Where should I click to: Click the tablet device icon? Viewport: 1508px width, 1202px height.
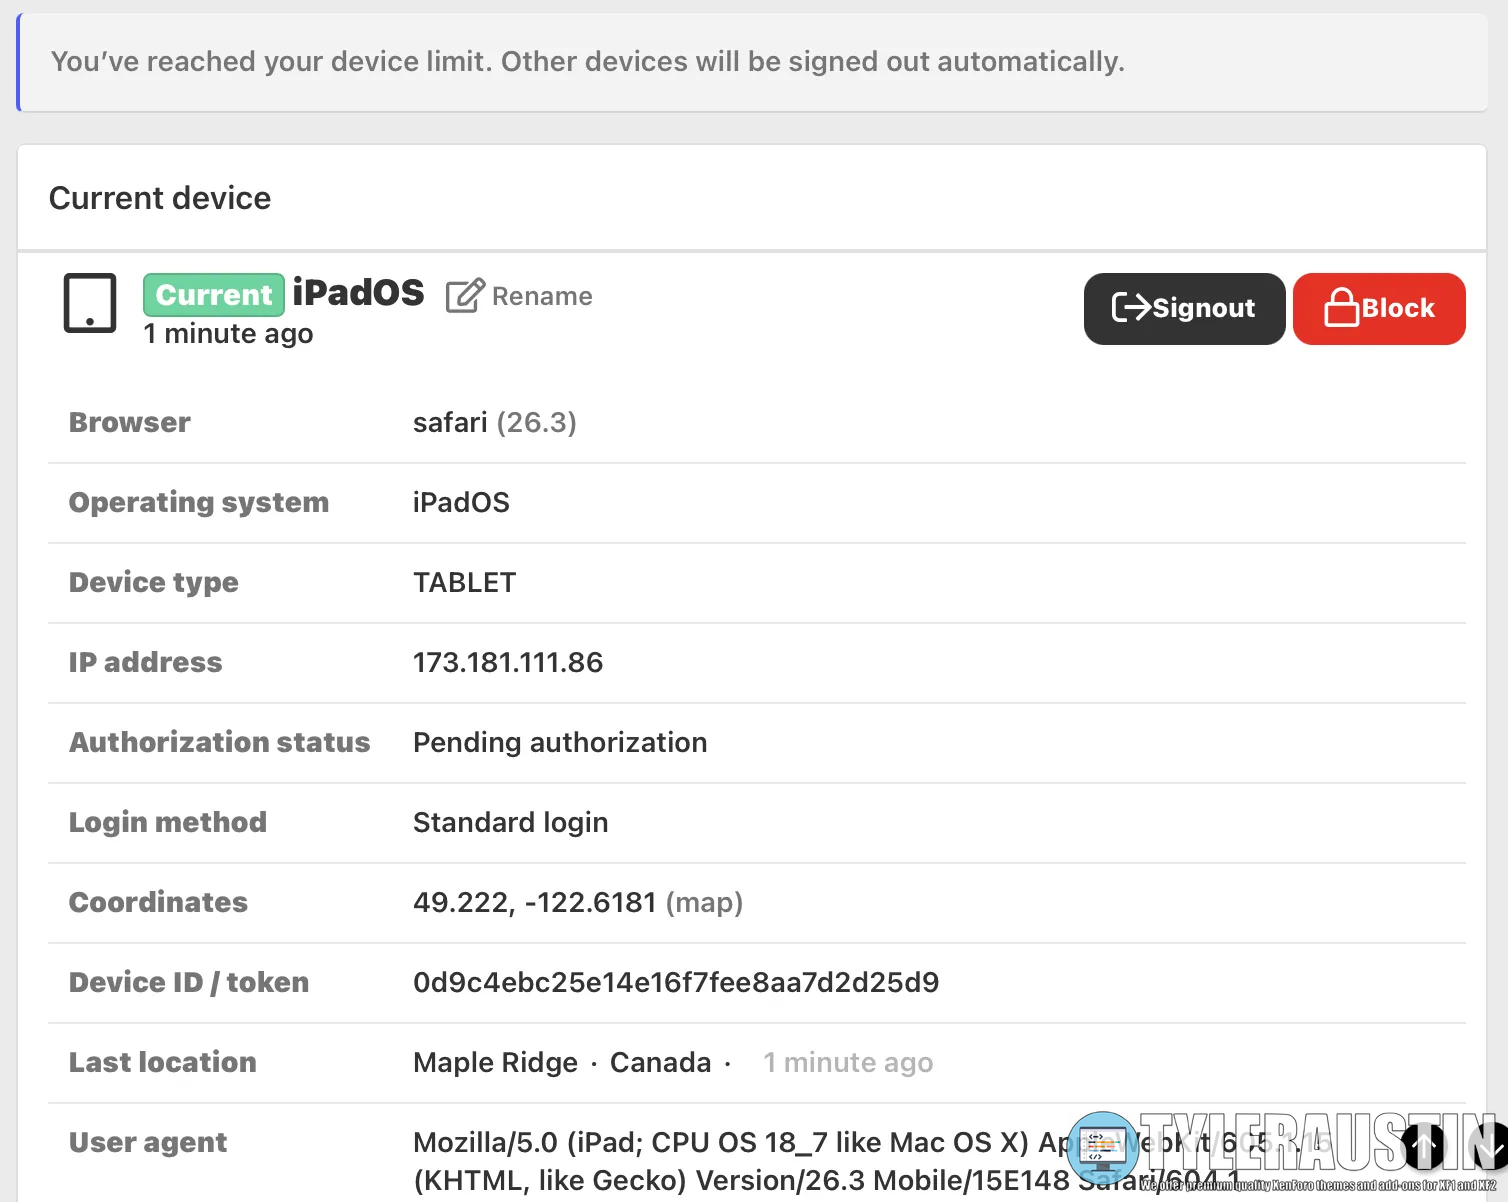pos(90,303)
